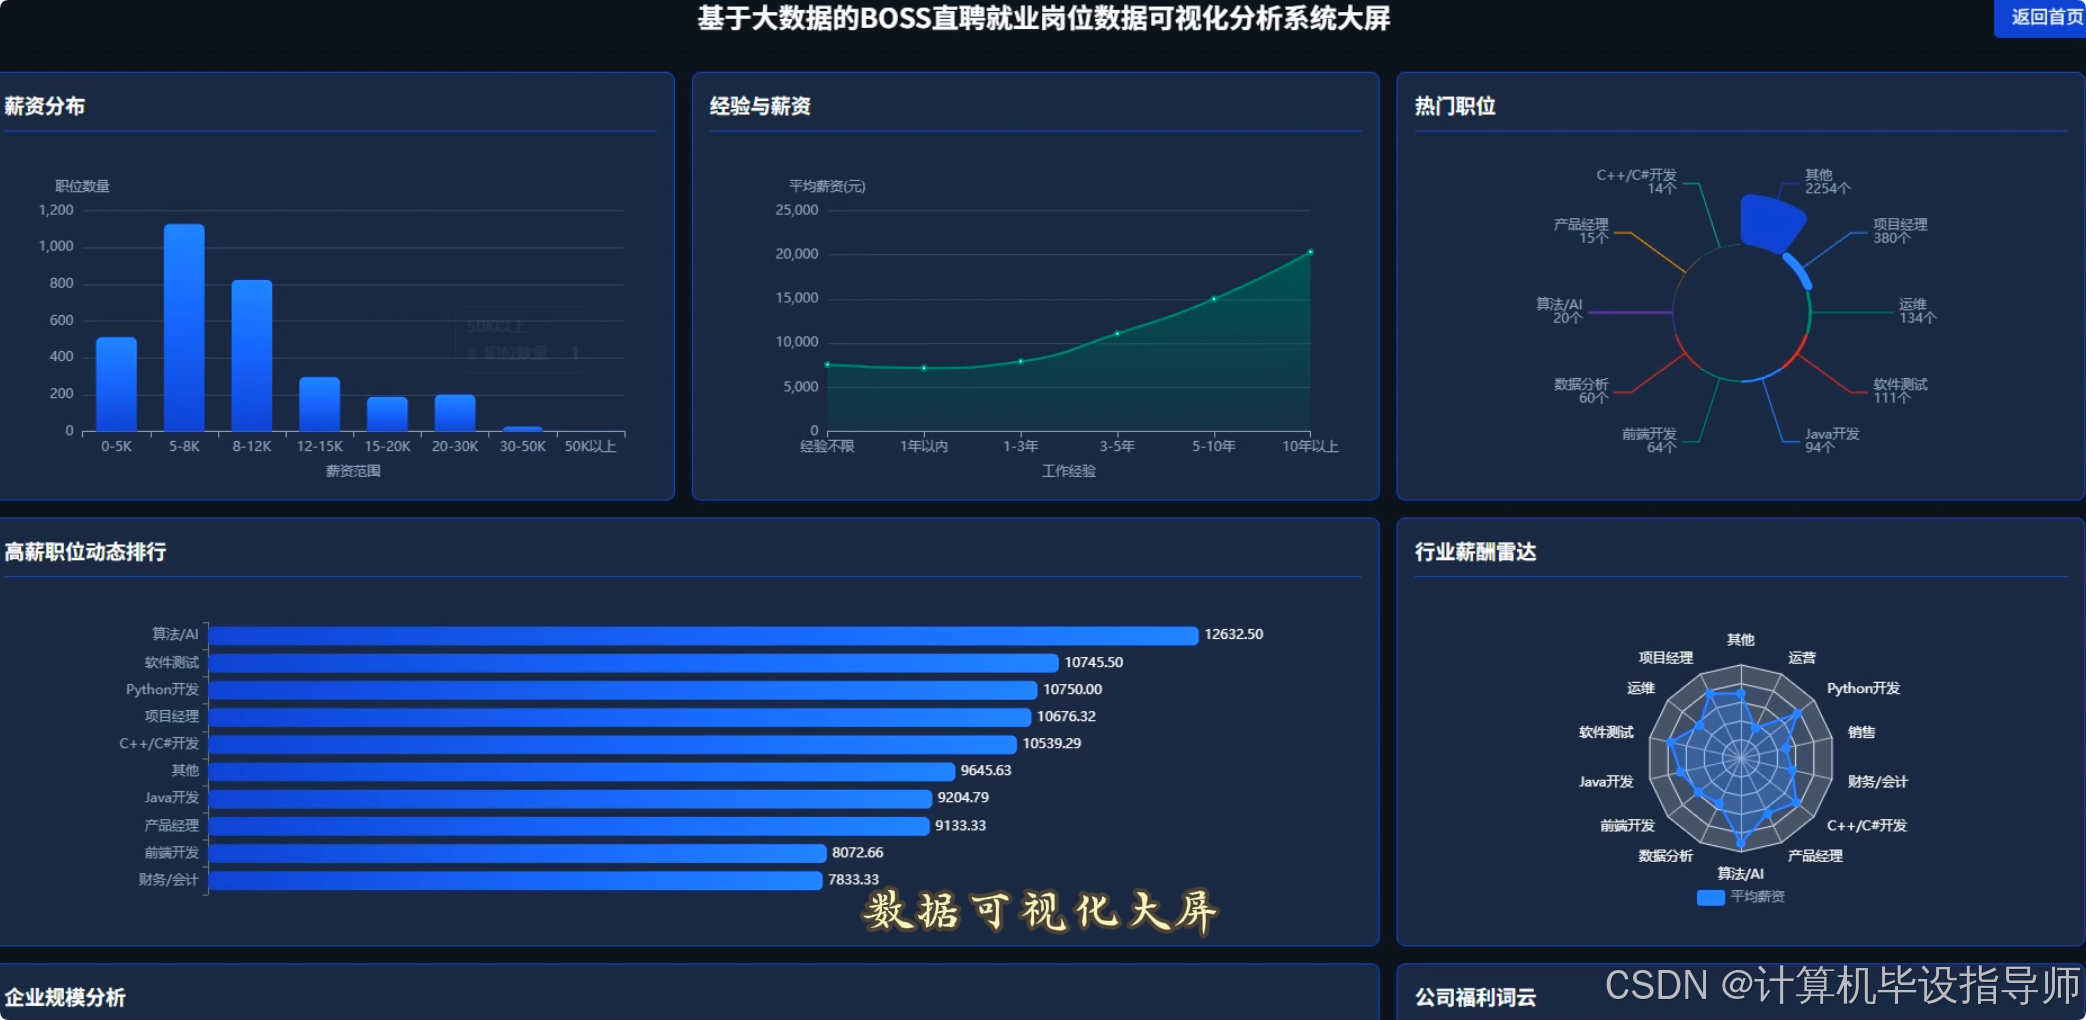
Task: Click the 5-8K salary bar
Action: tap(184, 328)
